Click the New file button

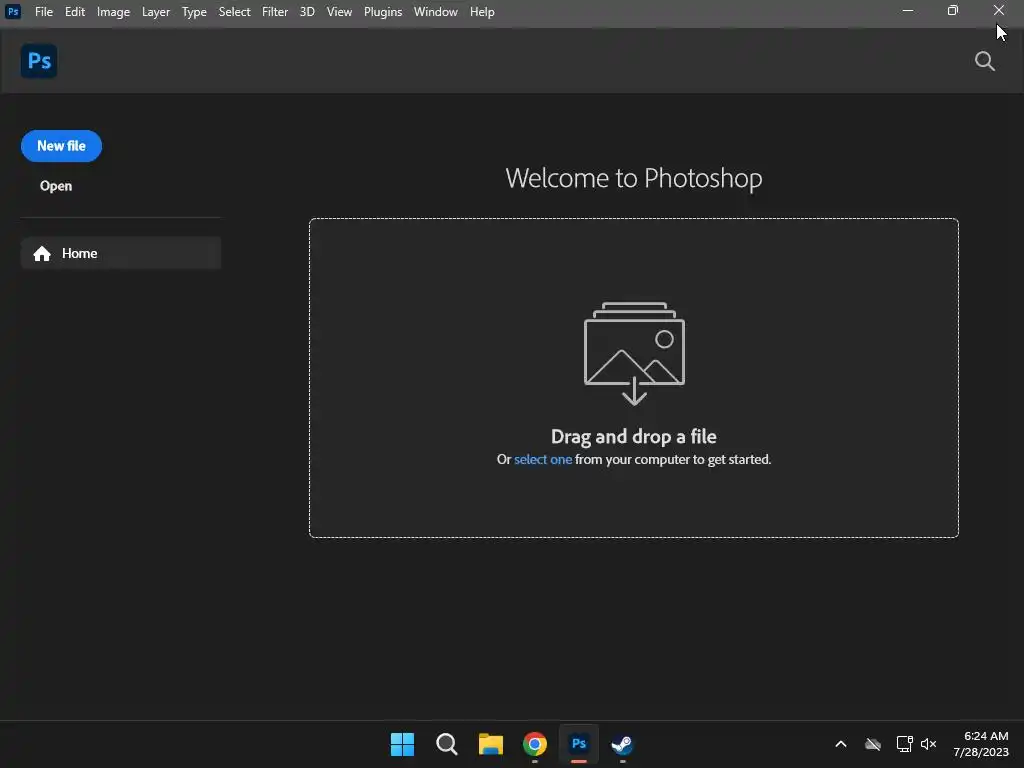point(61,146)
